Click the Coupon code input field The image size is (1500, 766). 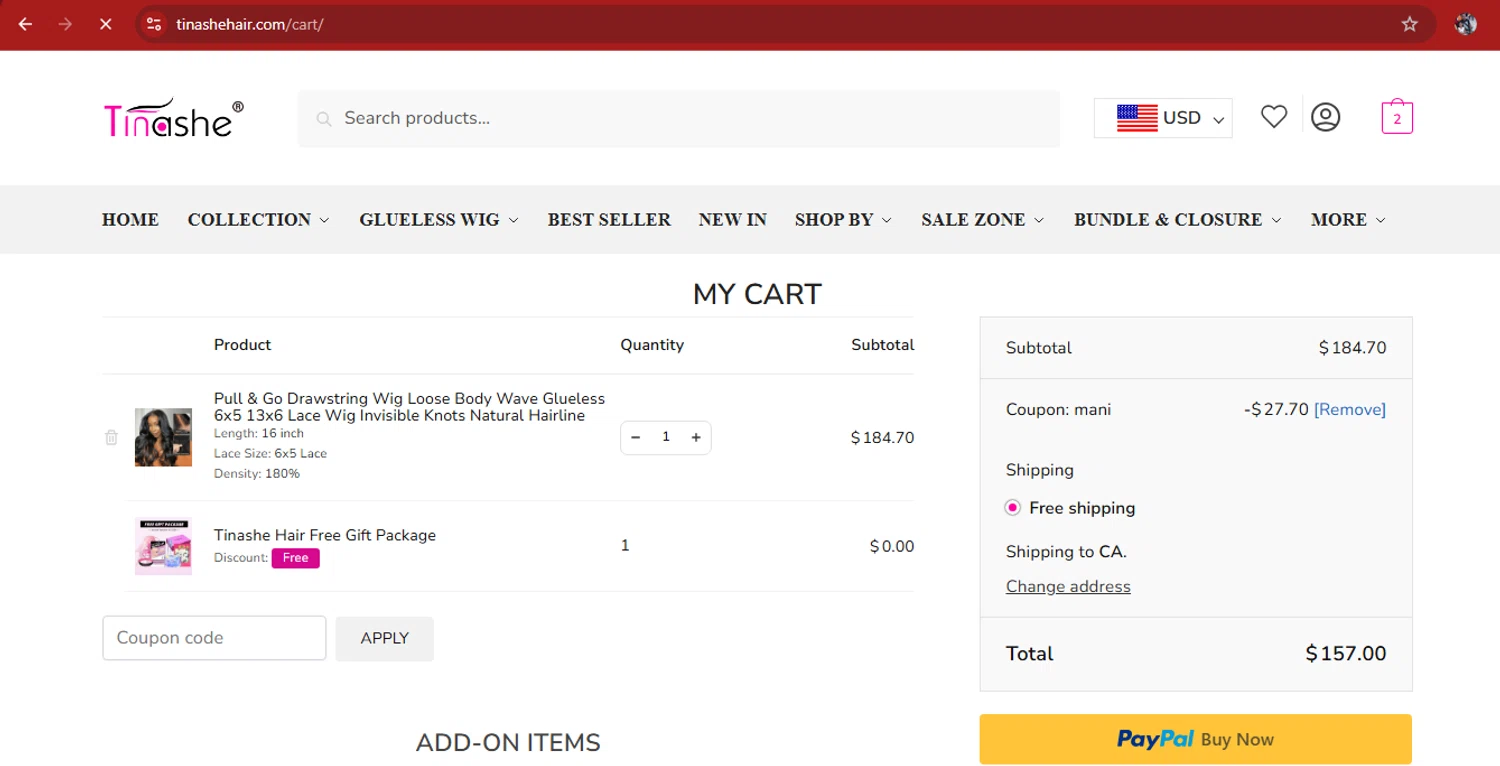point(214,638)
